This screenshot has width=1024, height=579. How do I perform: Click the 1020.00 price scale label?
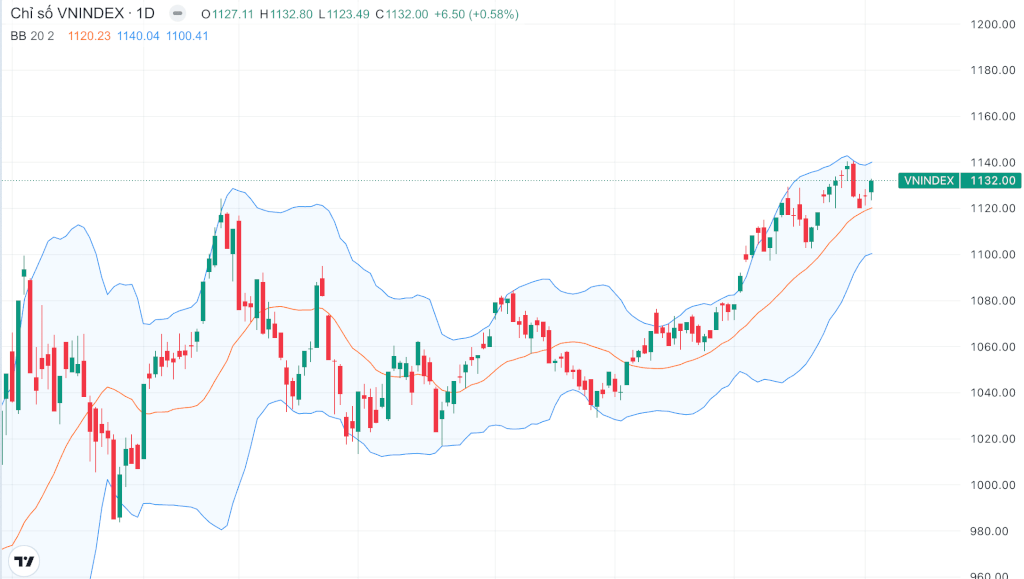click(x=993, y=439)
